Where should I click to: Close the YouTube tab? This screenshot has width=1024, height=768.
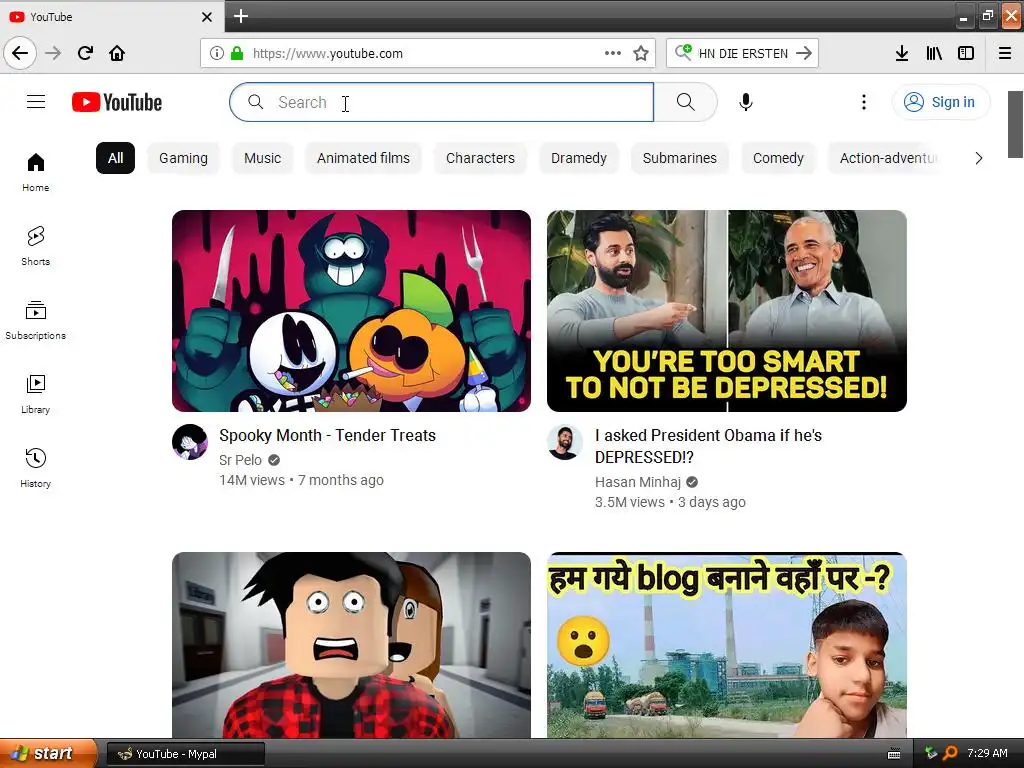tap(207, 17)
